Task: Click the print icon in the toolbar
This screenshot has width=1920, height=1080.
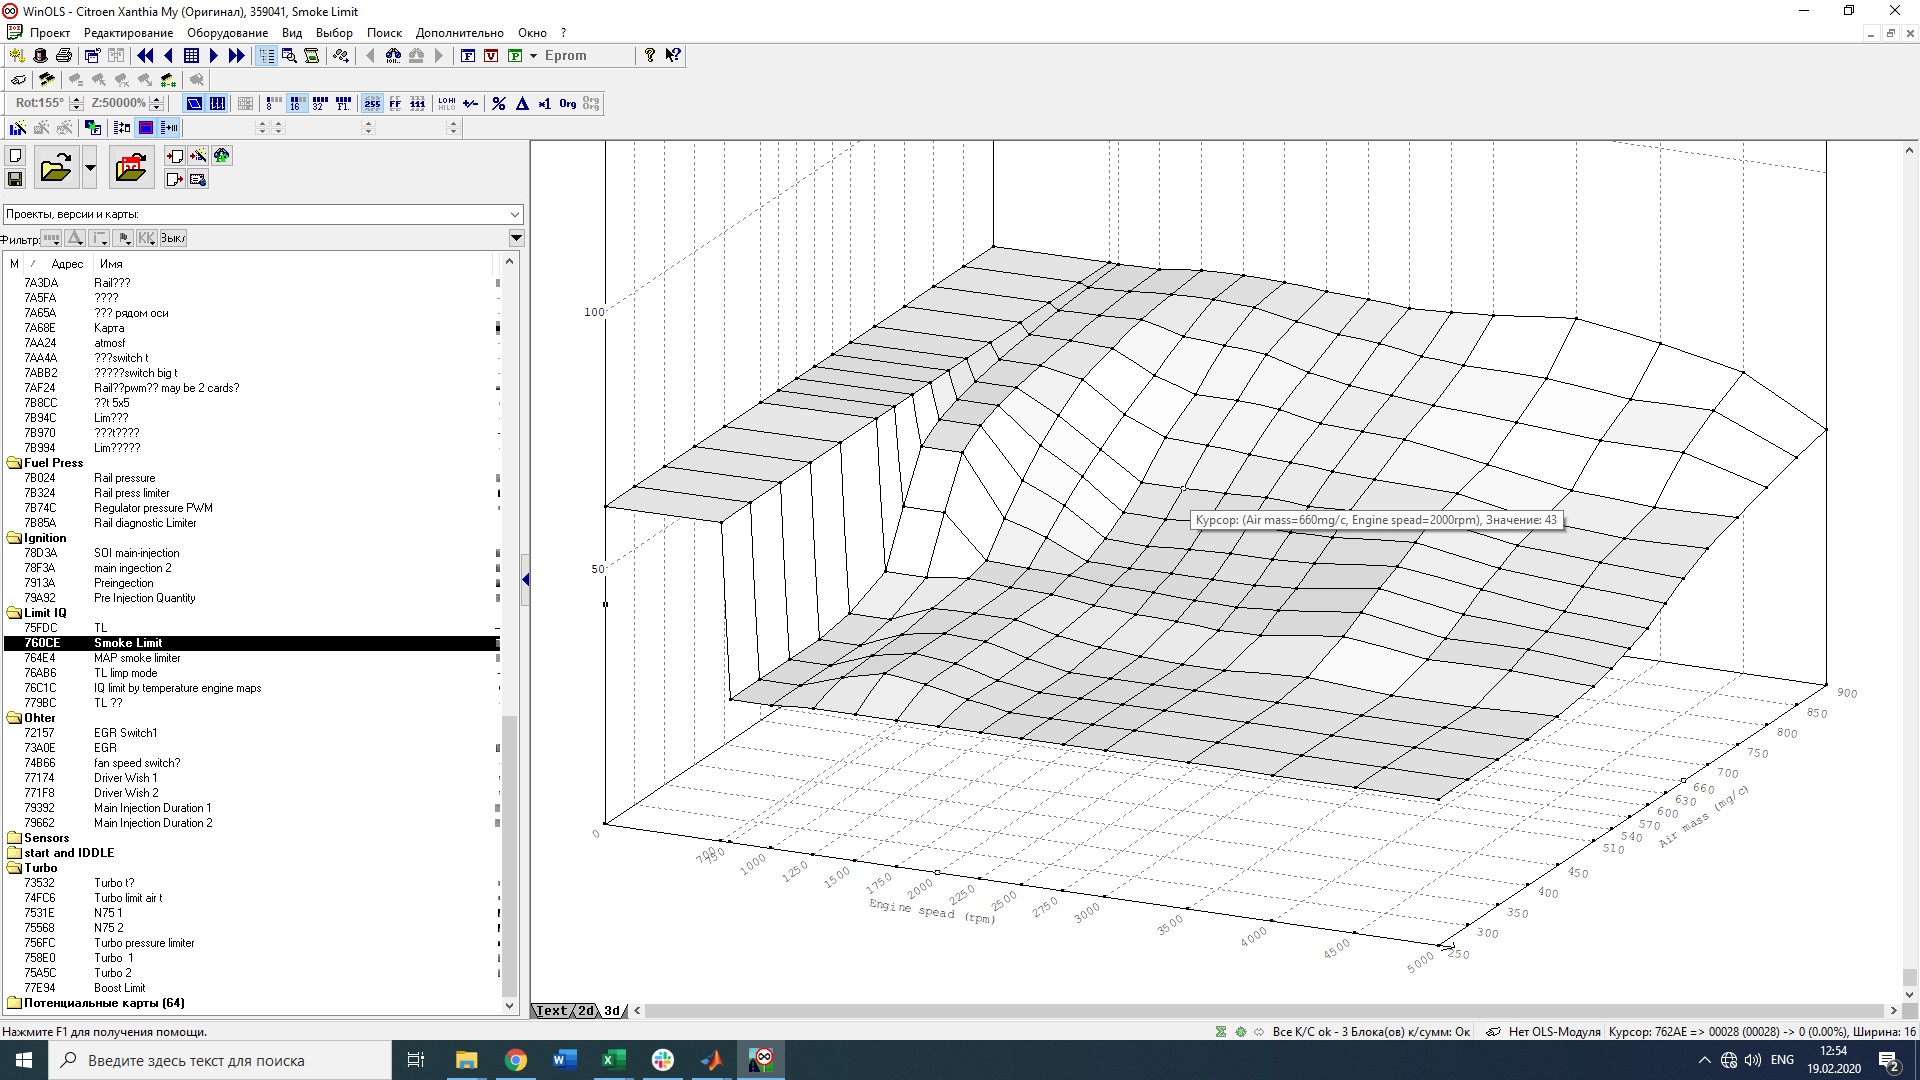Action: [x=64, y=56]
